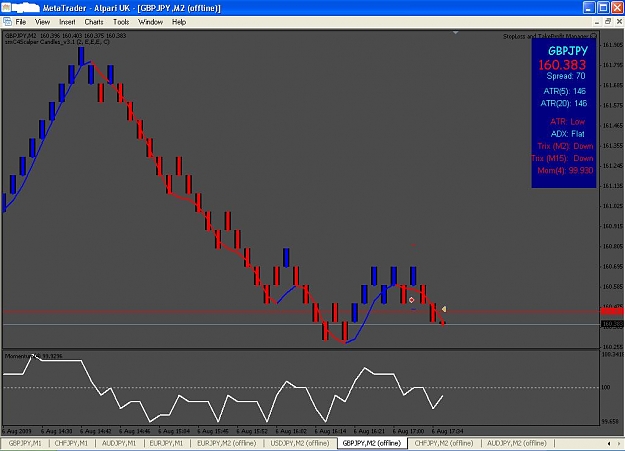625x451 pixels.
Task: Click the tan arrow marker near last candle
Action: tap(444, 309)
